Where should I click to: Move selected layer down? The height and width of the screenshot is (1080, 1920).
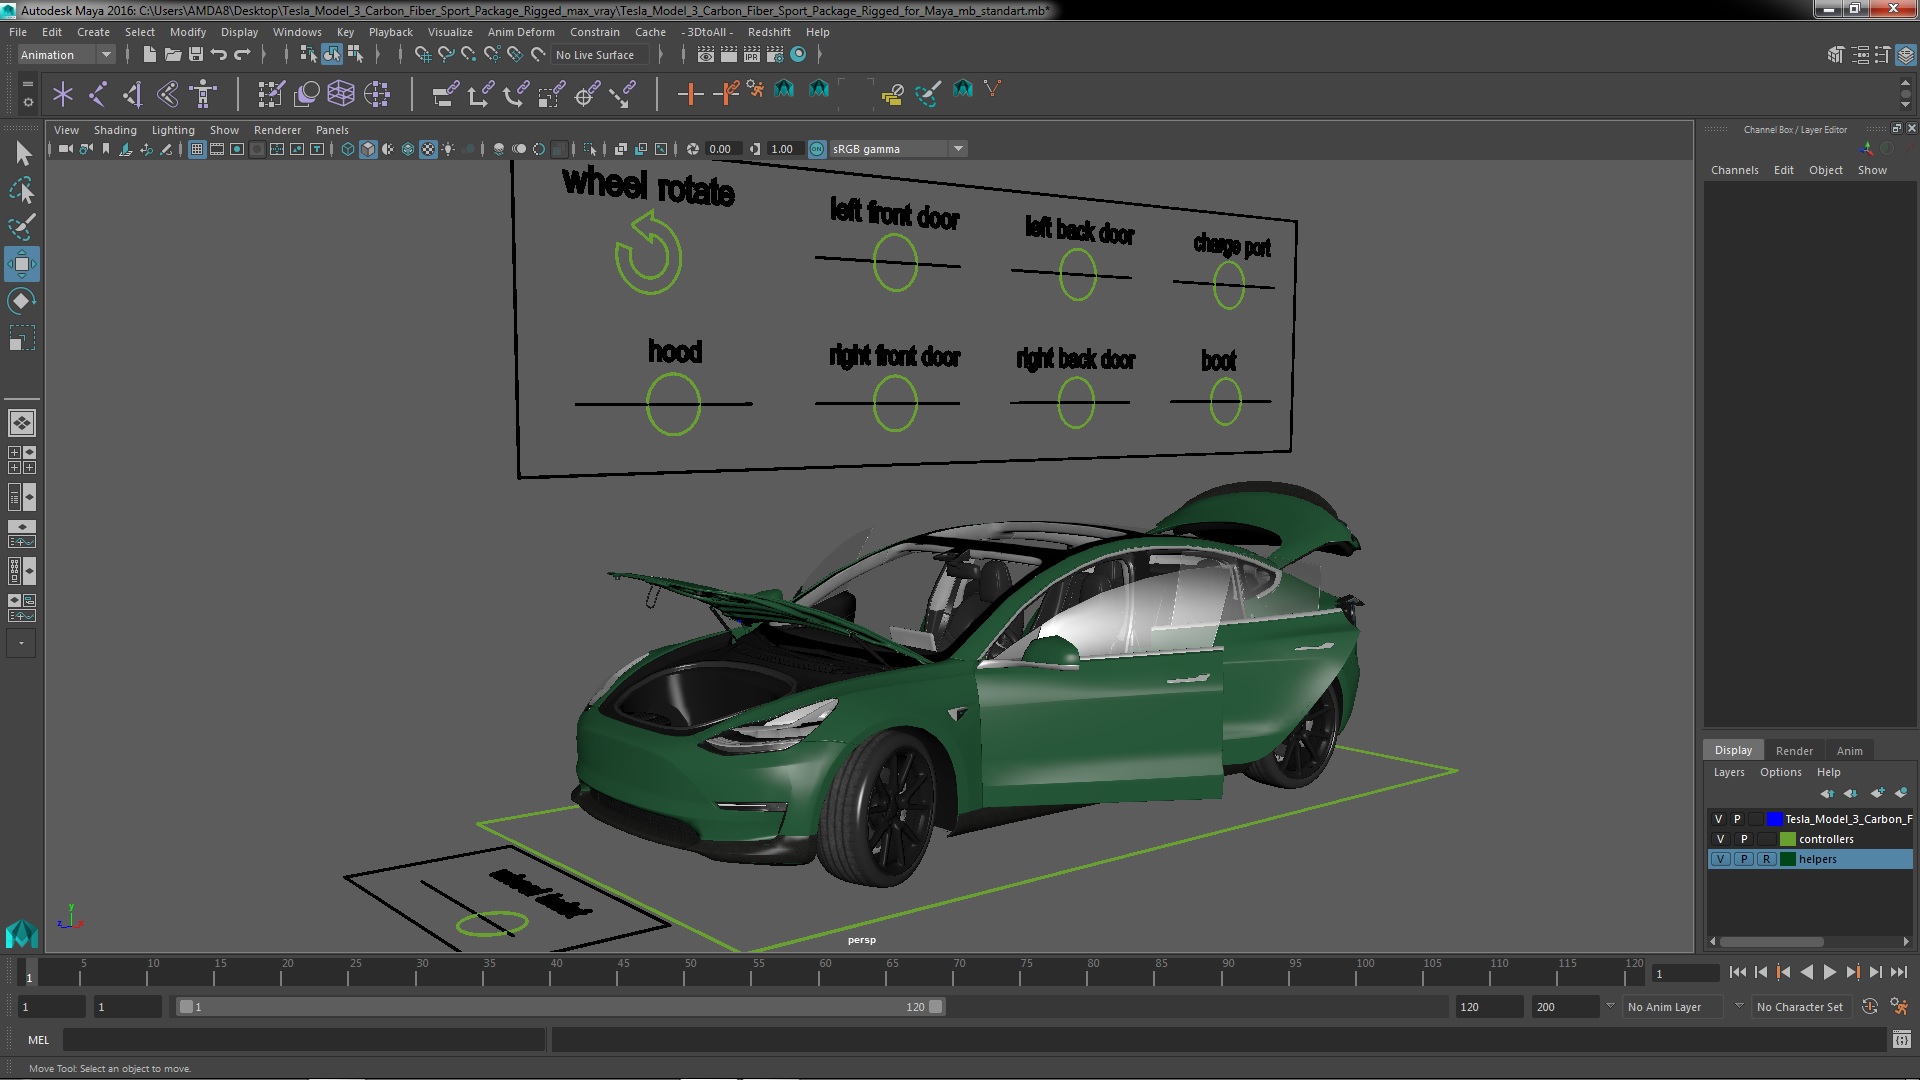pyautogui.click(x=1851, y=793)
